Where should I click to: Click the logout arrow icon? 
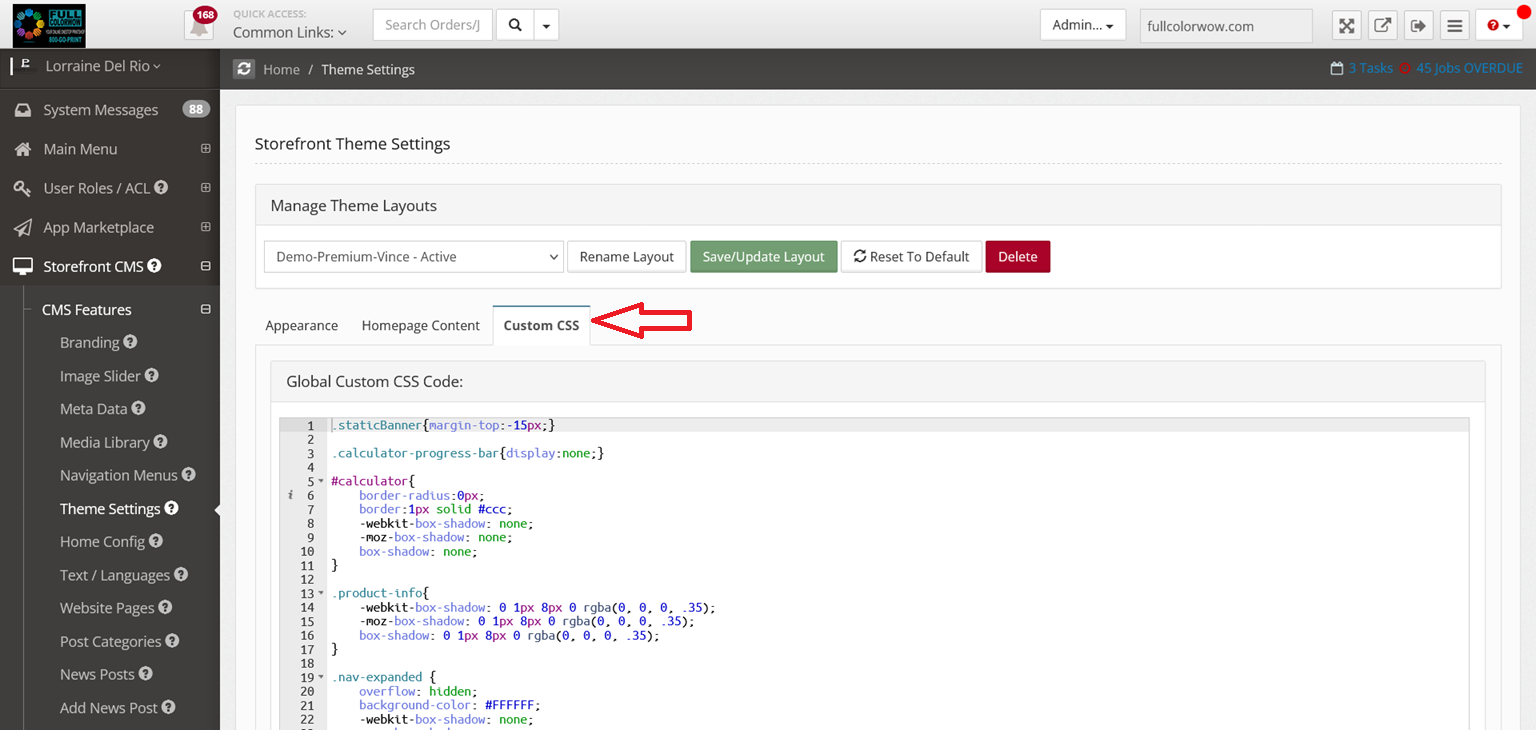pos(1417,26)
